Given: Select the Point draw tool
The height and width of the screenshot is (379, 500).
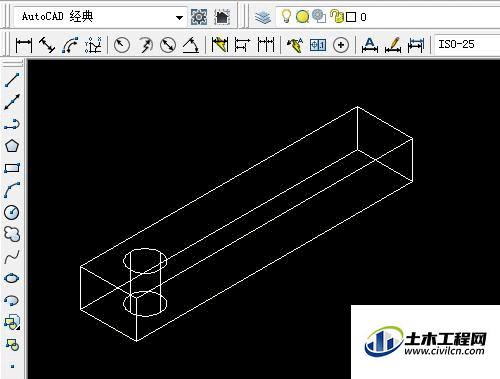Looking at the screenshot, I should (12, 366).
